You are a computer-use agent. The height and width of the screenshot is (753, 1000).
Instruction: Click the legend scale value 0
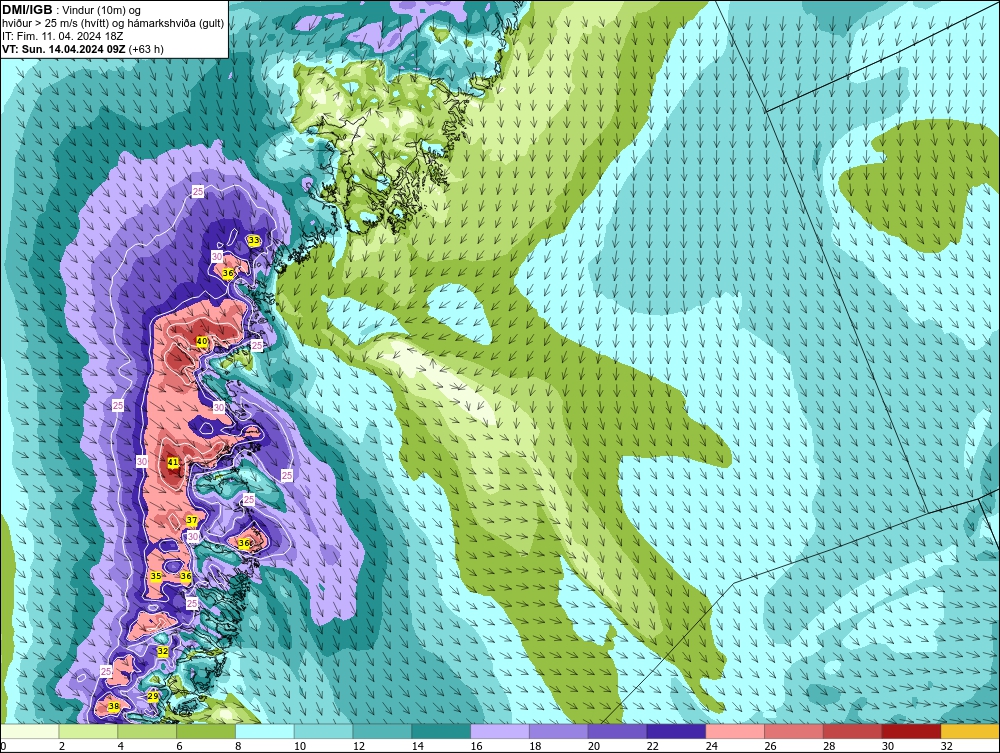click(x=3, y=745)
